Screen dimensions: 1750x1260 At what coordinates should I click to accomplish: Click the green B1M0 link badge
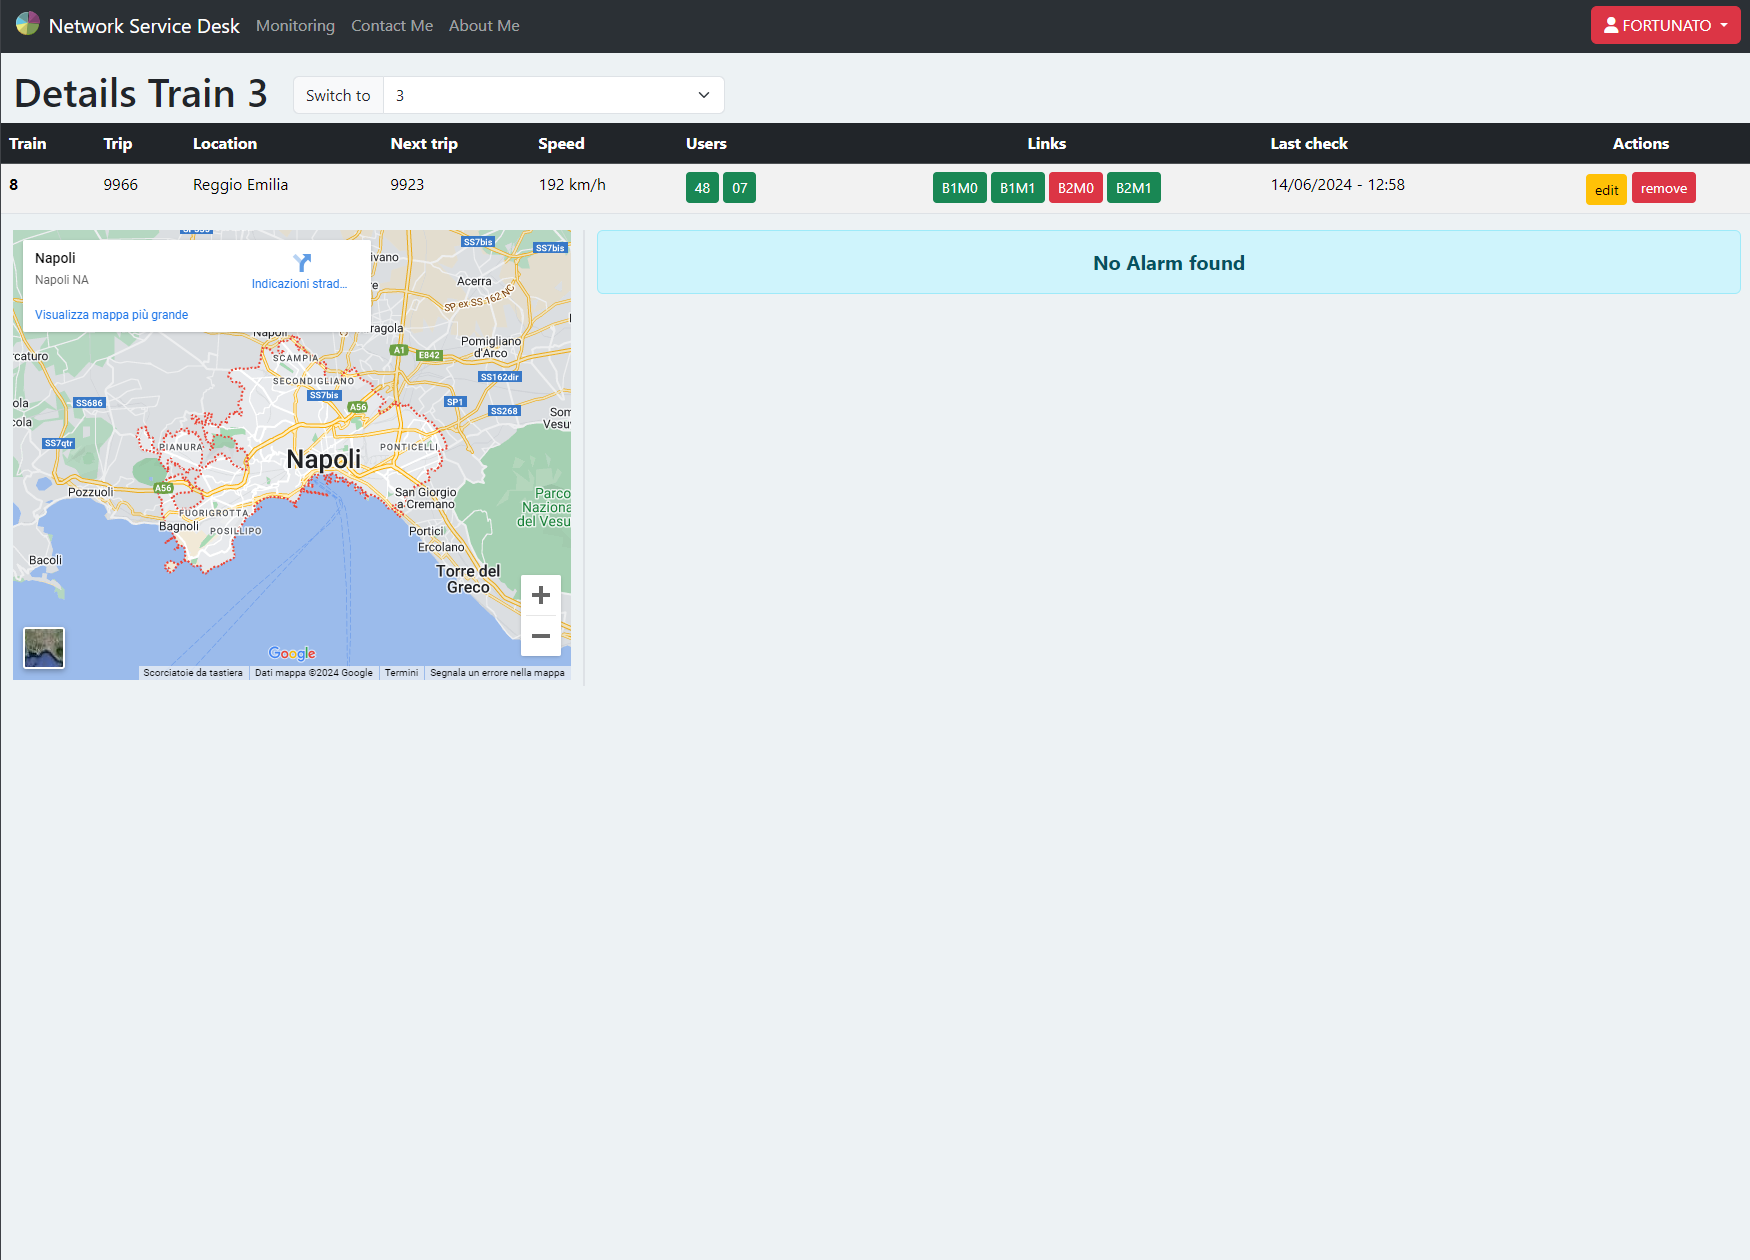point(959,188)
